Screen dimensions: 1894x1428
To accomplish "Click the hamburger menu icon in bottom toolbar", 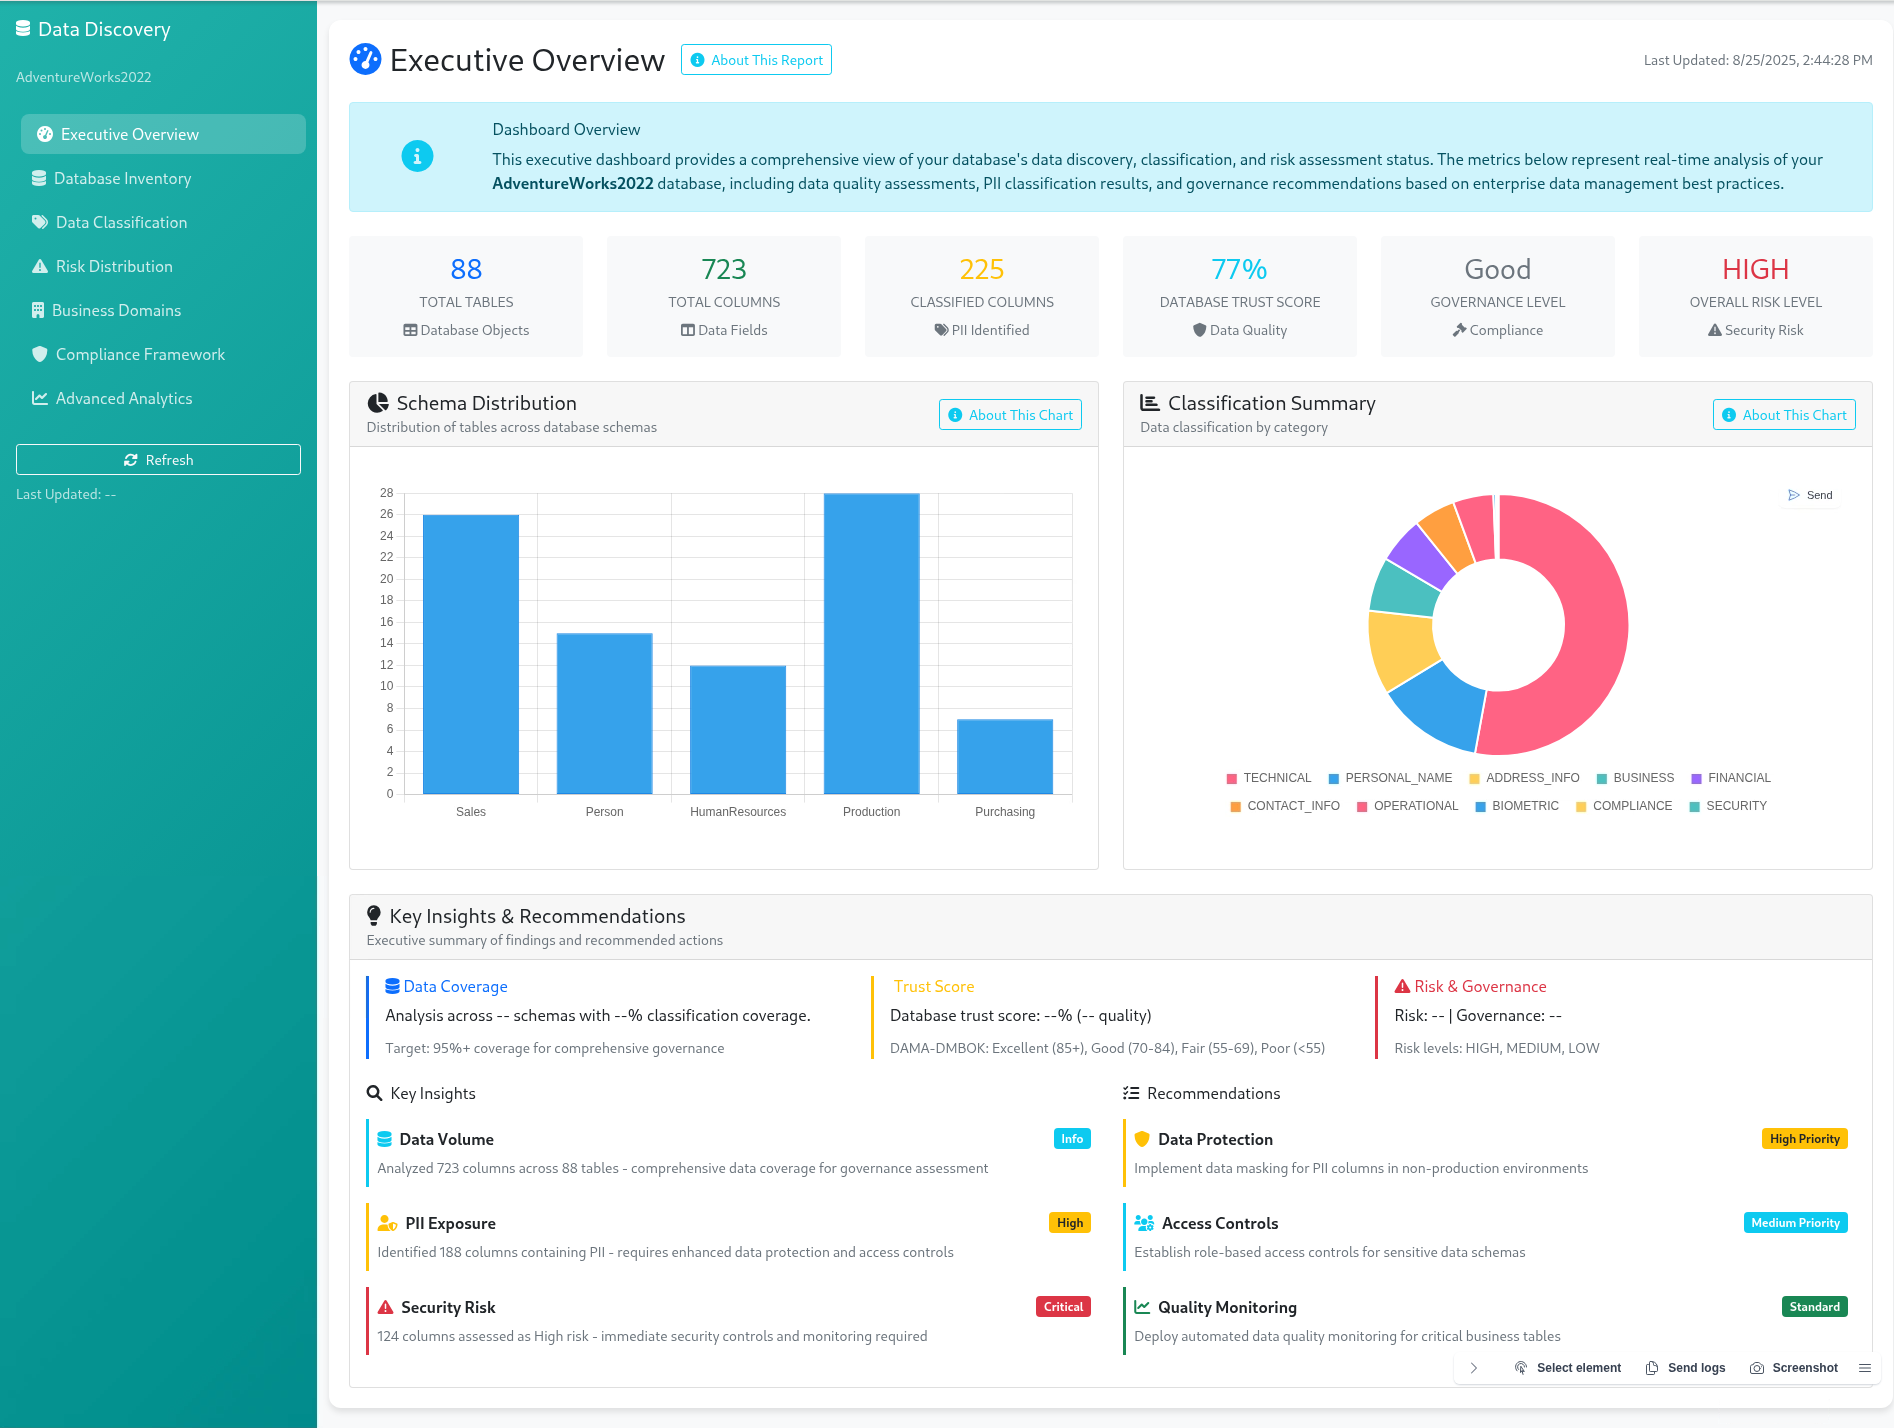I will click(1865, 1368).
